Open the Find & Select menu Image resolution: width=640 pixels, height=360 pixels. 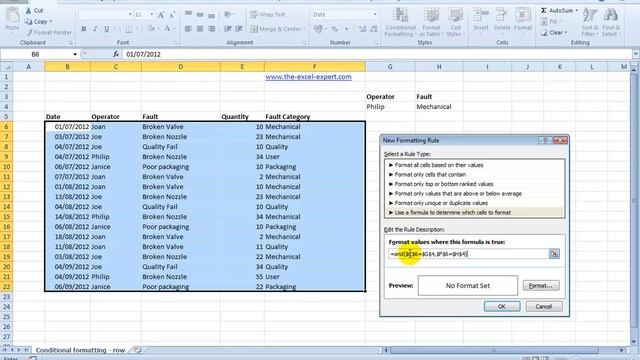[611, 22]
